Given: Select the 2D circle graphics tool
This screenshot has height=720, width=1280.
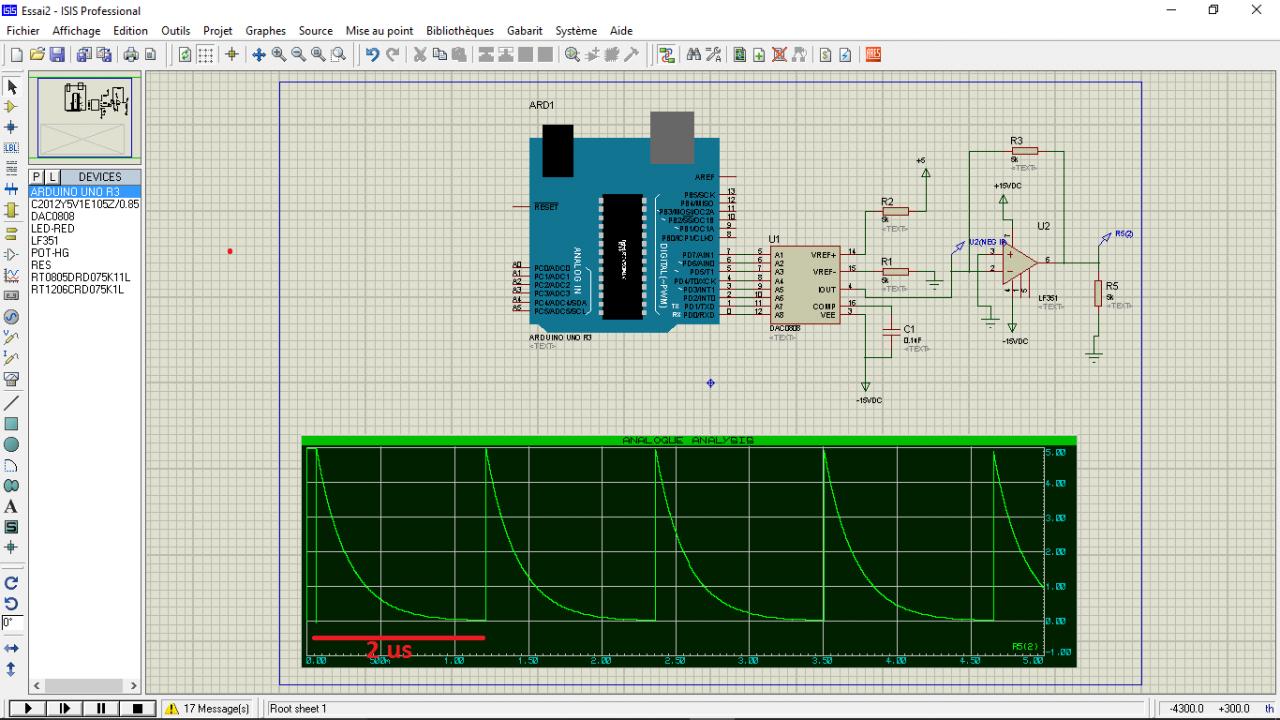Looking at the screenshot, I should pyautogui.click(x=12, y=444).
